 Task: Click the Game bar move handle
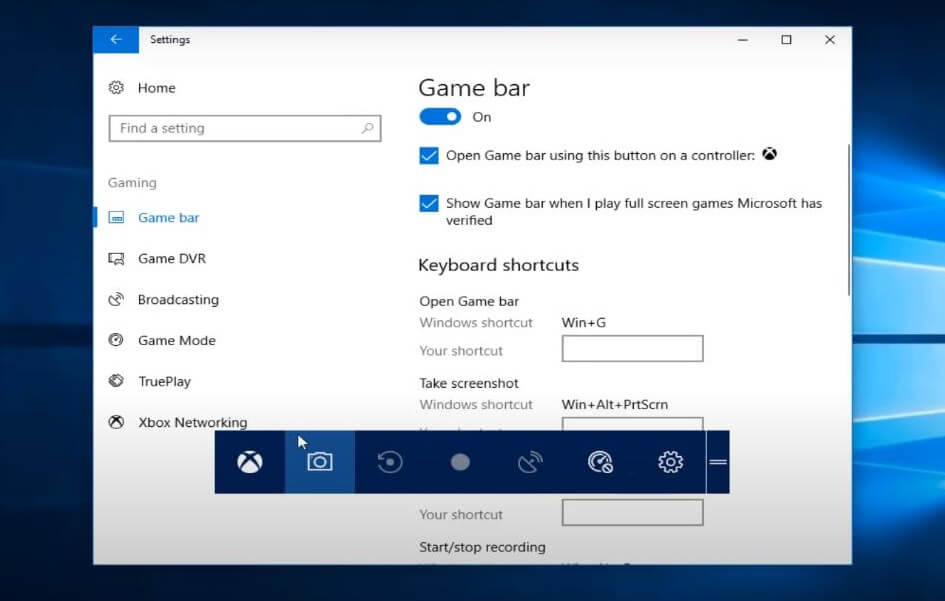718,462
